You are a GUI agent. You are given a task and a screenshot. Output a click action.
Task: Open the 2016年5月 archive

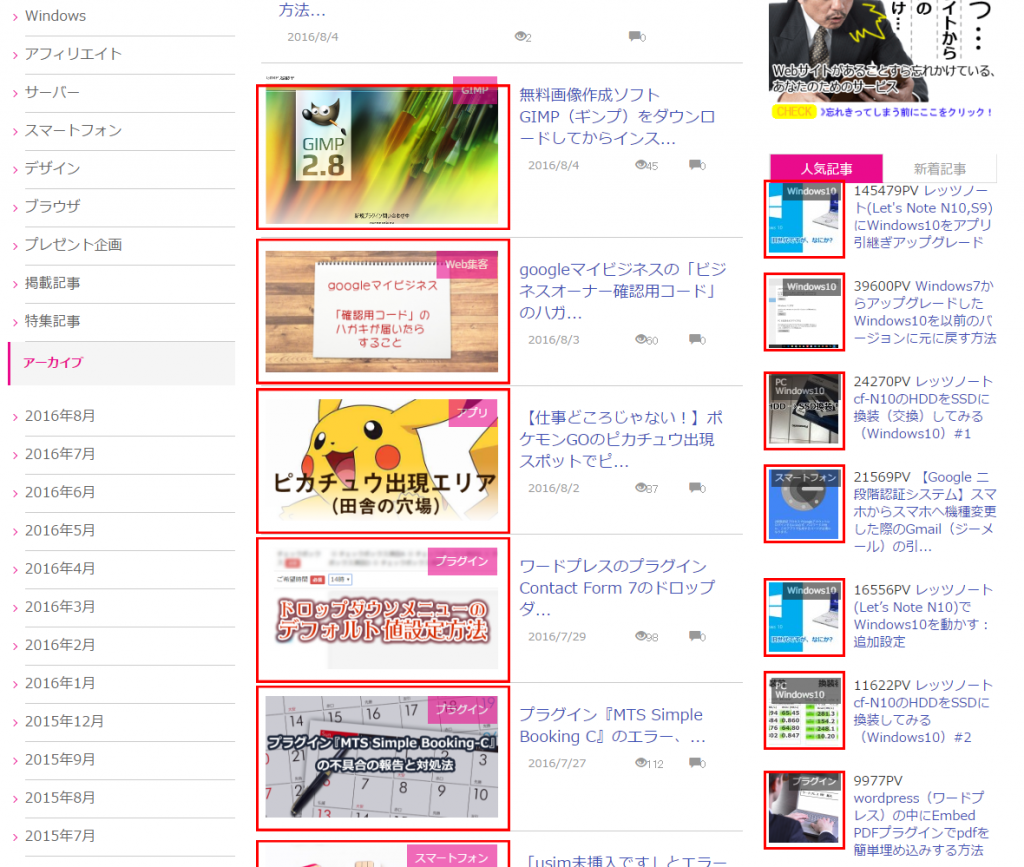tap(60, 530)
